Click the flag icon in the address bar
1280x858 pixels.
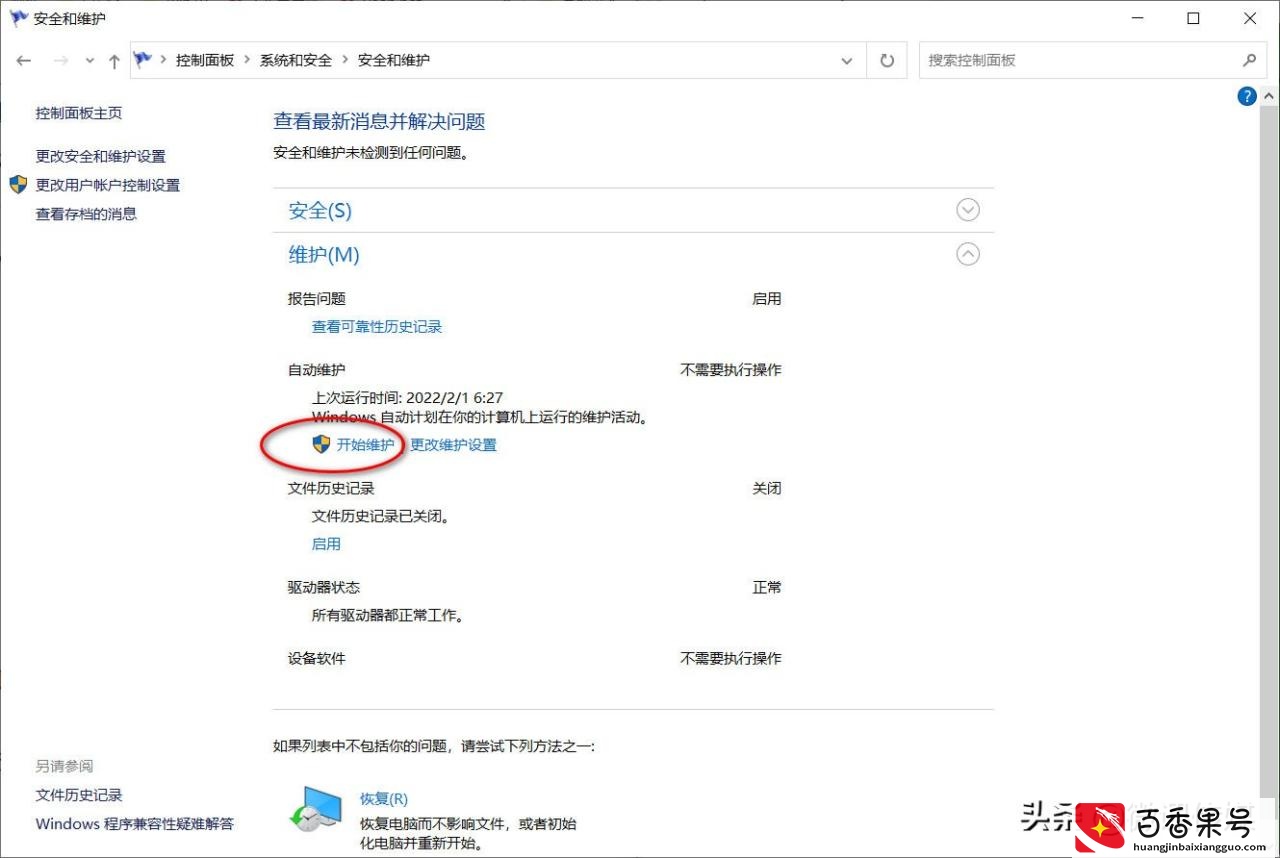[x=143, y=60]
